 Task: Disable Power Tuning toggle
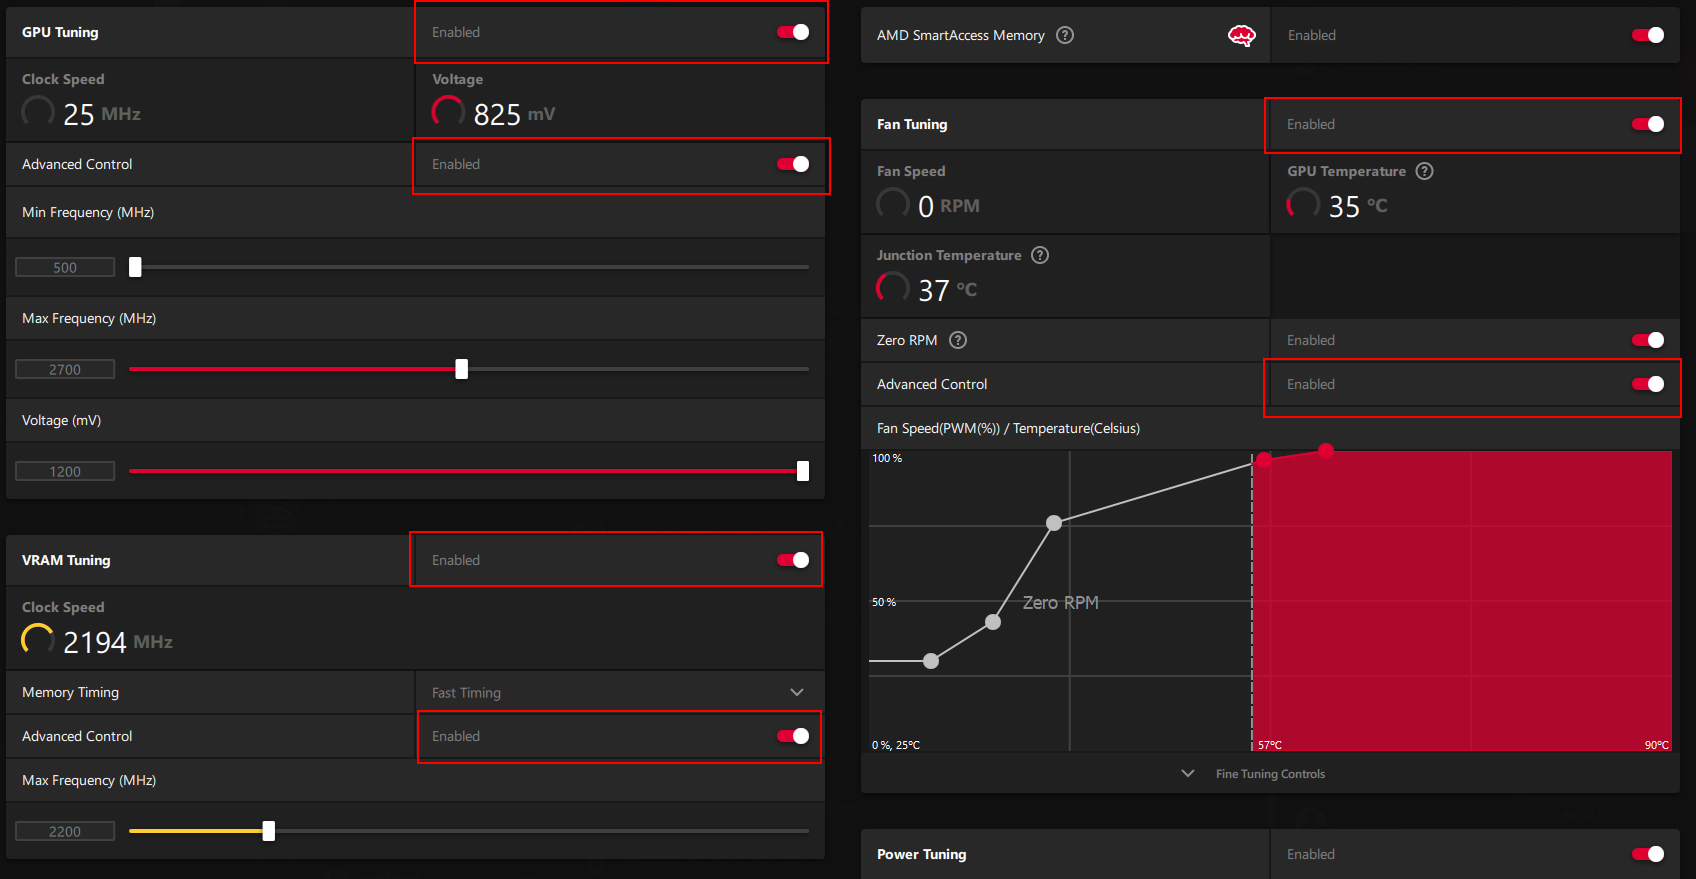[x=1647, y=854]
